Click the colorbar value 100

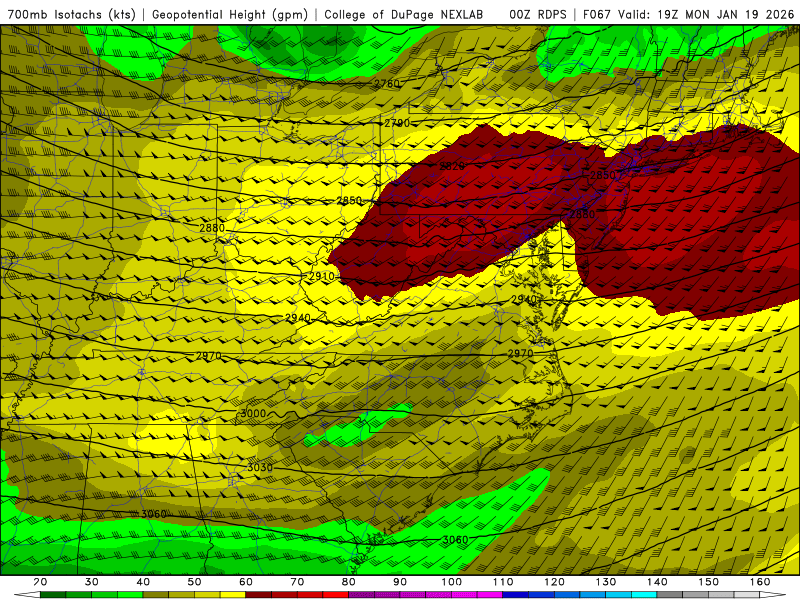point(452,582)
